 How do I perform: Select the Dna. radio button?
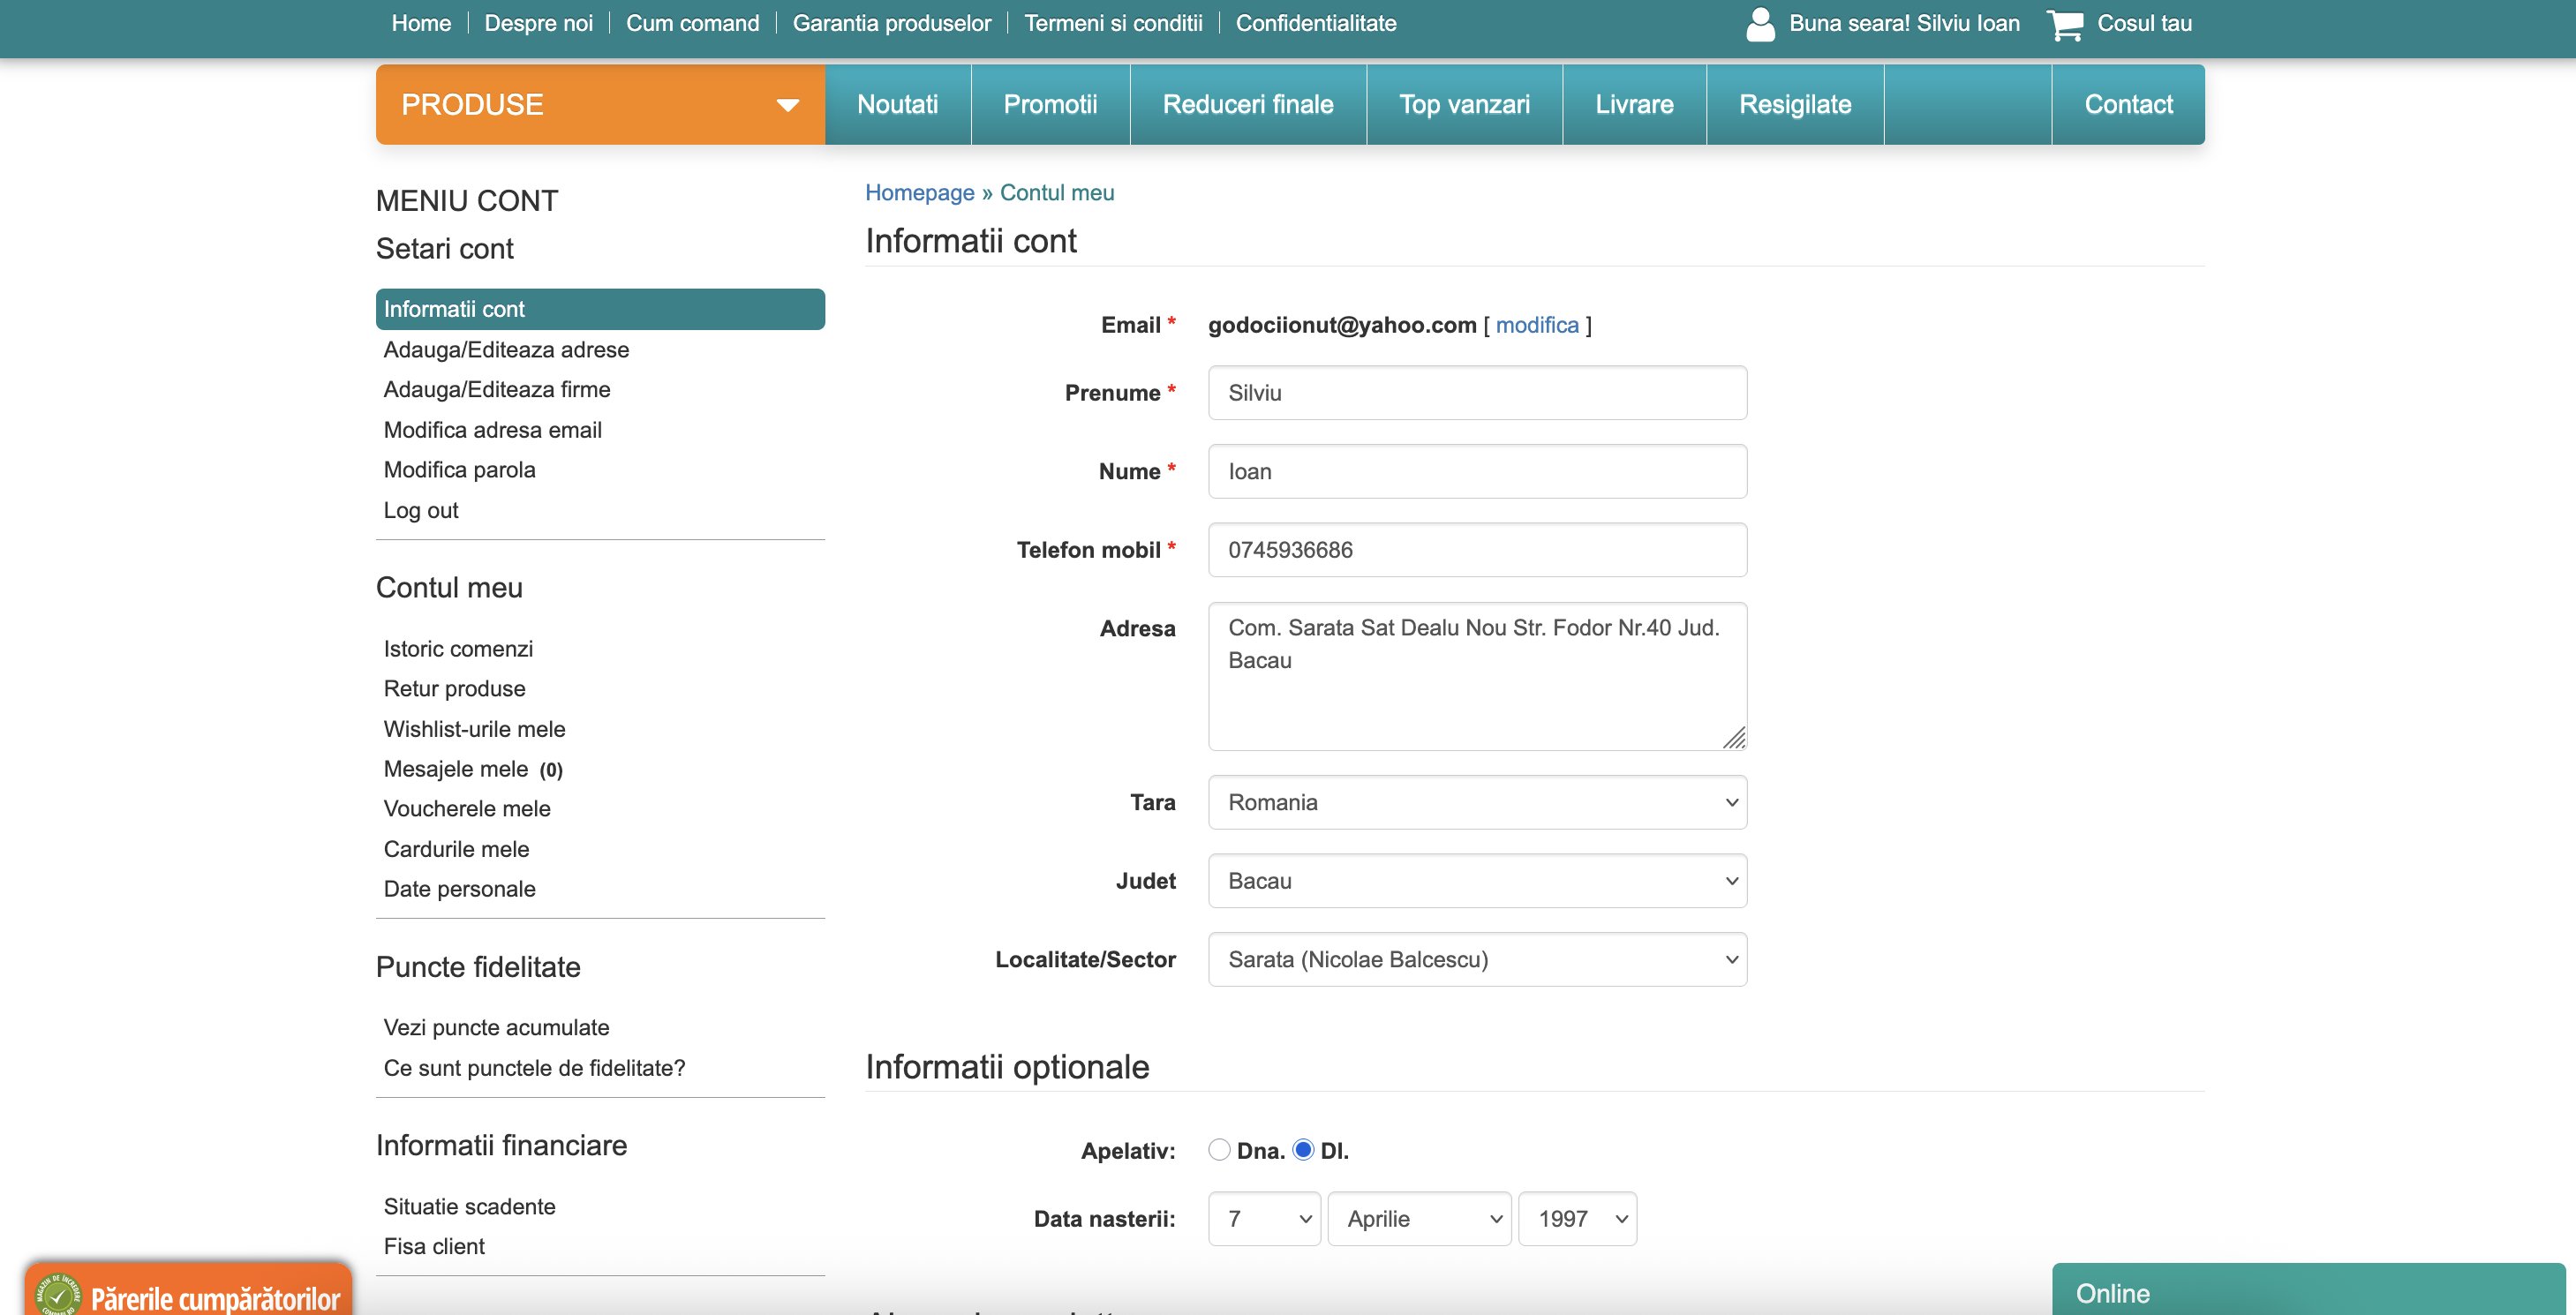[x=1219, y=1150]
